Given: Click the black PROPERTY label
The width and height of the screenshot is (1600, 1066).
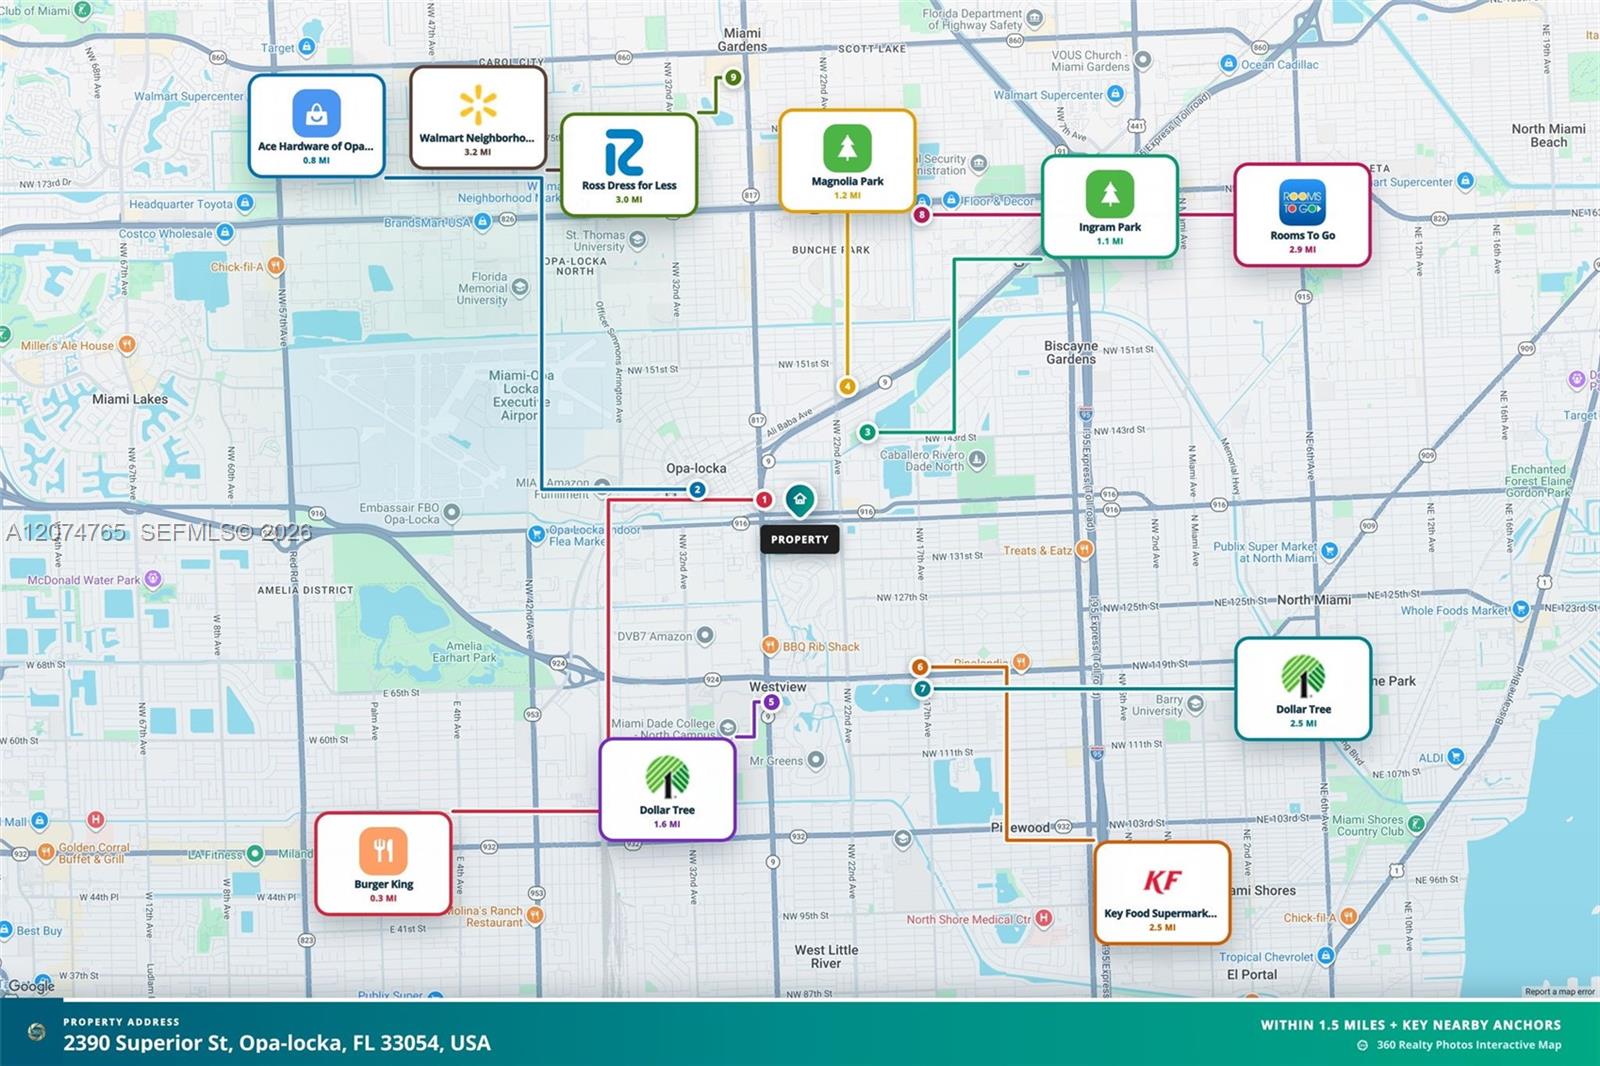Looking at the screenshot, I should click(x=800, y=539).
